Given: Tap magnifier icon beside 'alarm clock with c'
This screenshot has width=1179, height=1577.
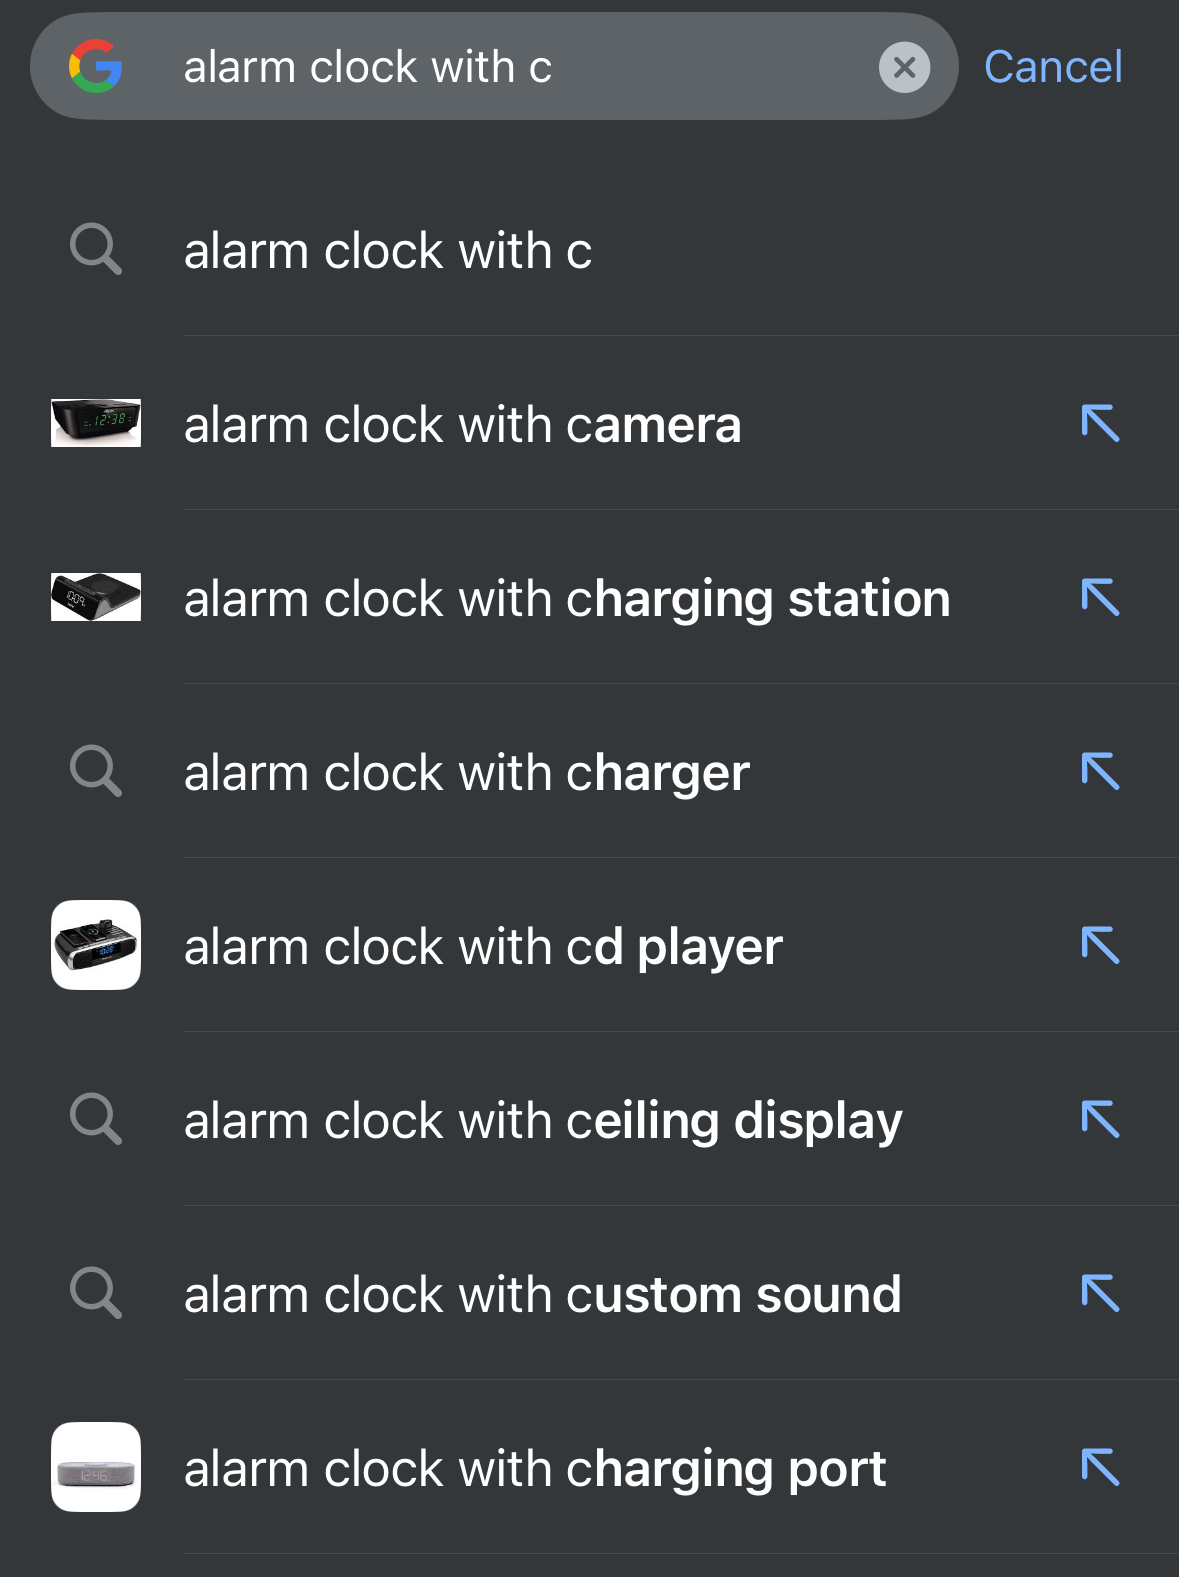Looking at the screenshot, I should pos(96,250).
